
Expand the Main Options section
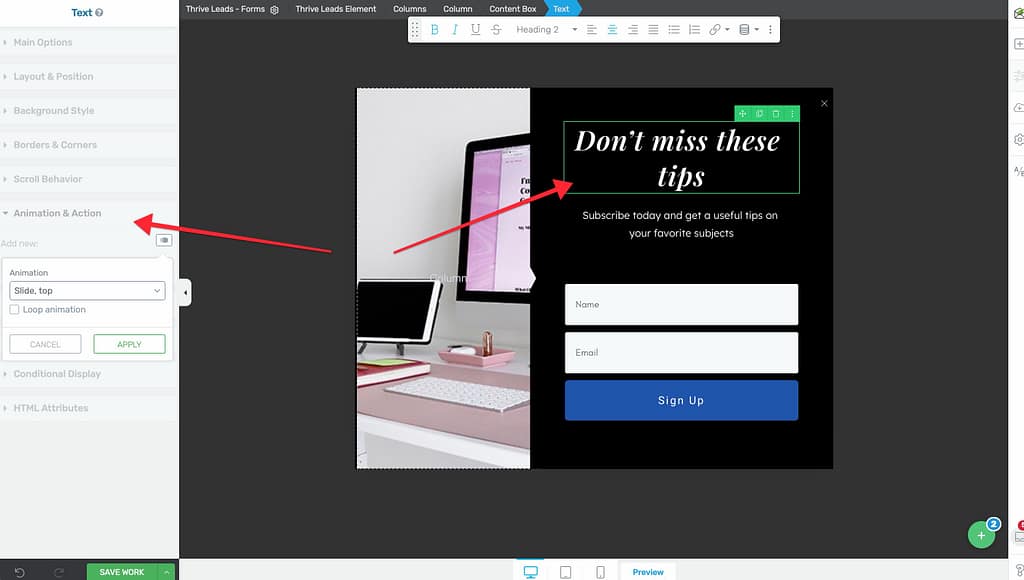43,42
